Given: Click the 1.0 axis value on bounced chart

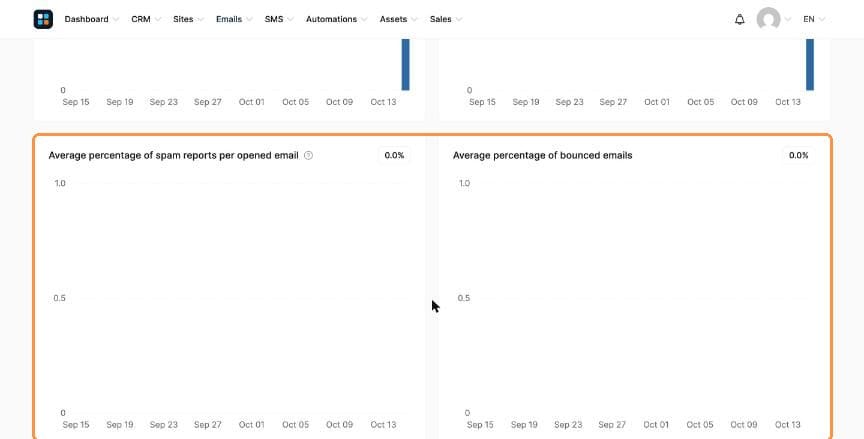Looking at the screenshot, I should point(465,183).
